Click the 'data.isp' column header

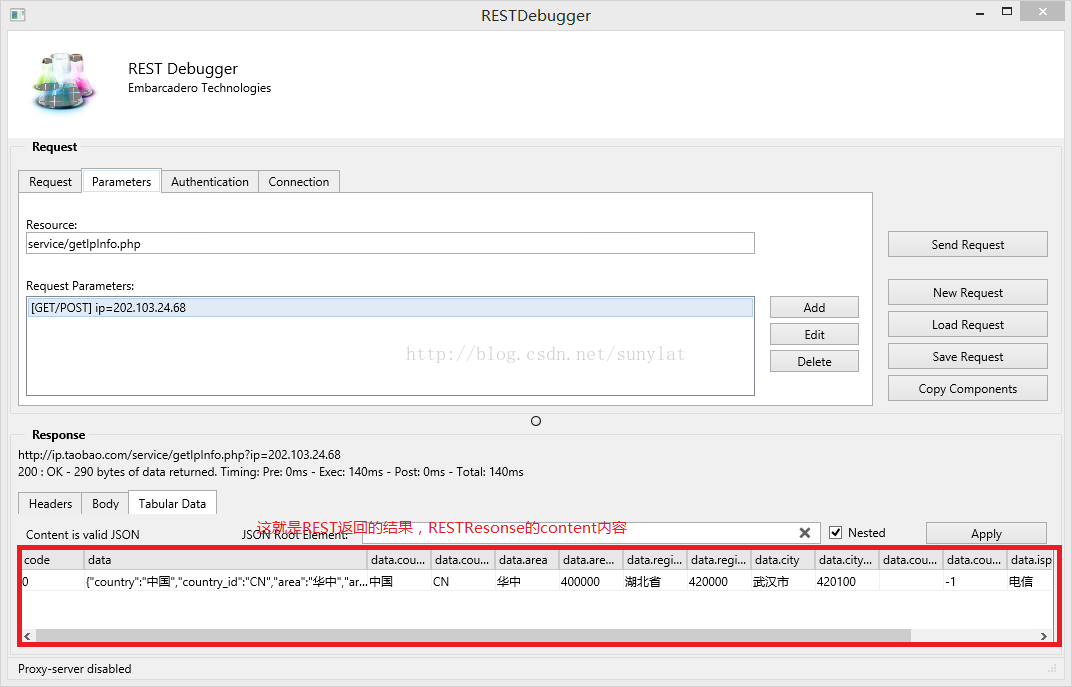[x=1031, y=560]
